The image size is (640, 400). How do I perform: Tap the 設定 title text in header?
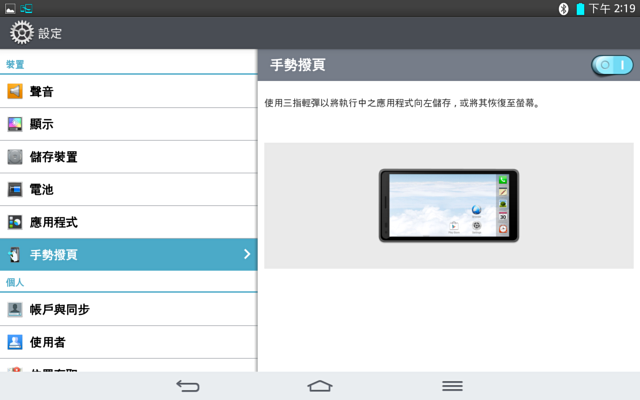pos(50,33)
